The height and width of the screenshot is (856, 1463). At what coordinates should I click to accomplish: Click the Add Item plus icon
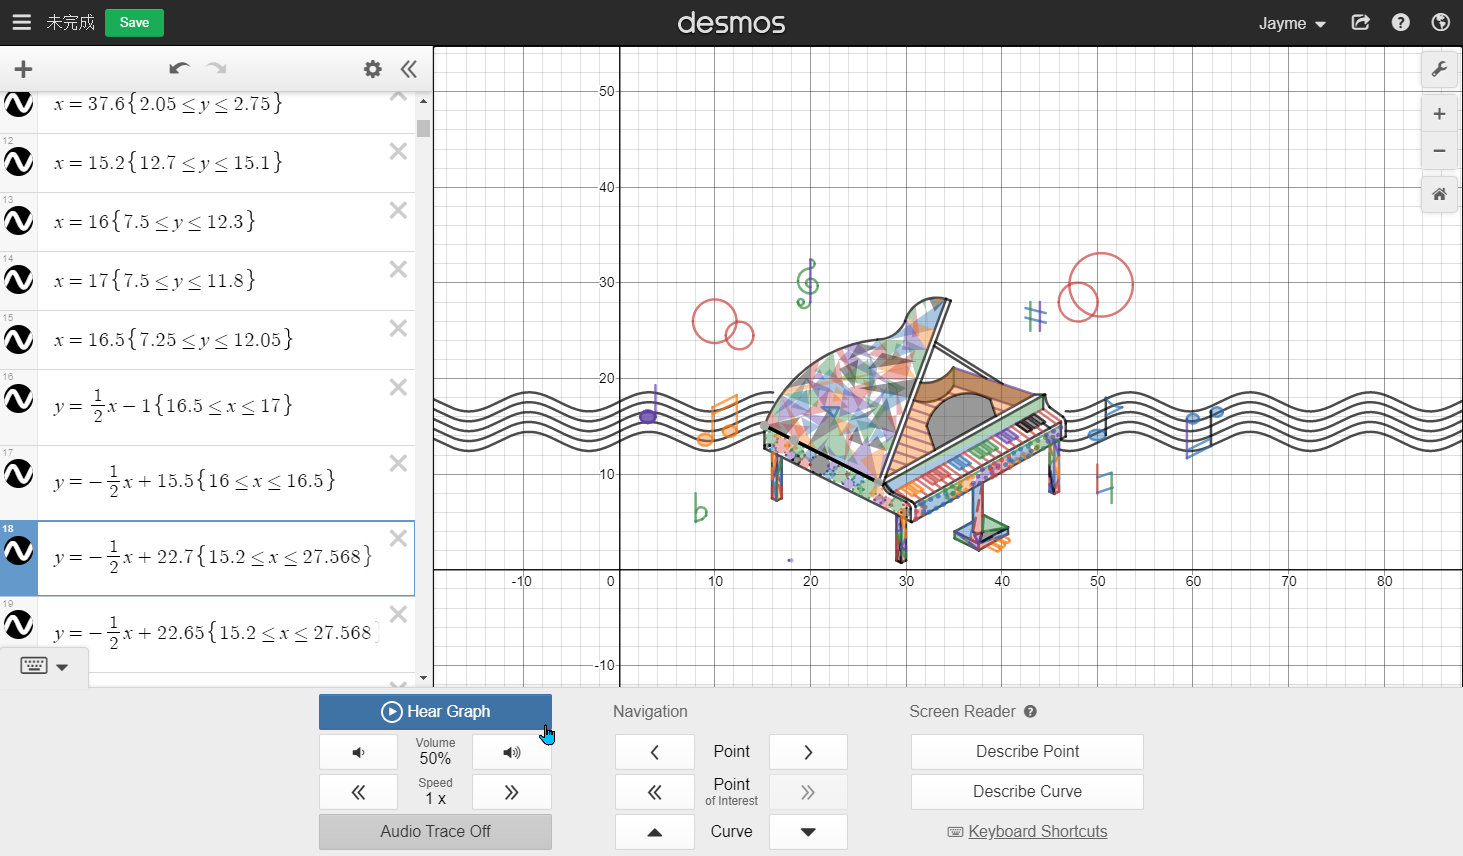point(23,69)
